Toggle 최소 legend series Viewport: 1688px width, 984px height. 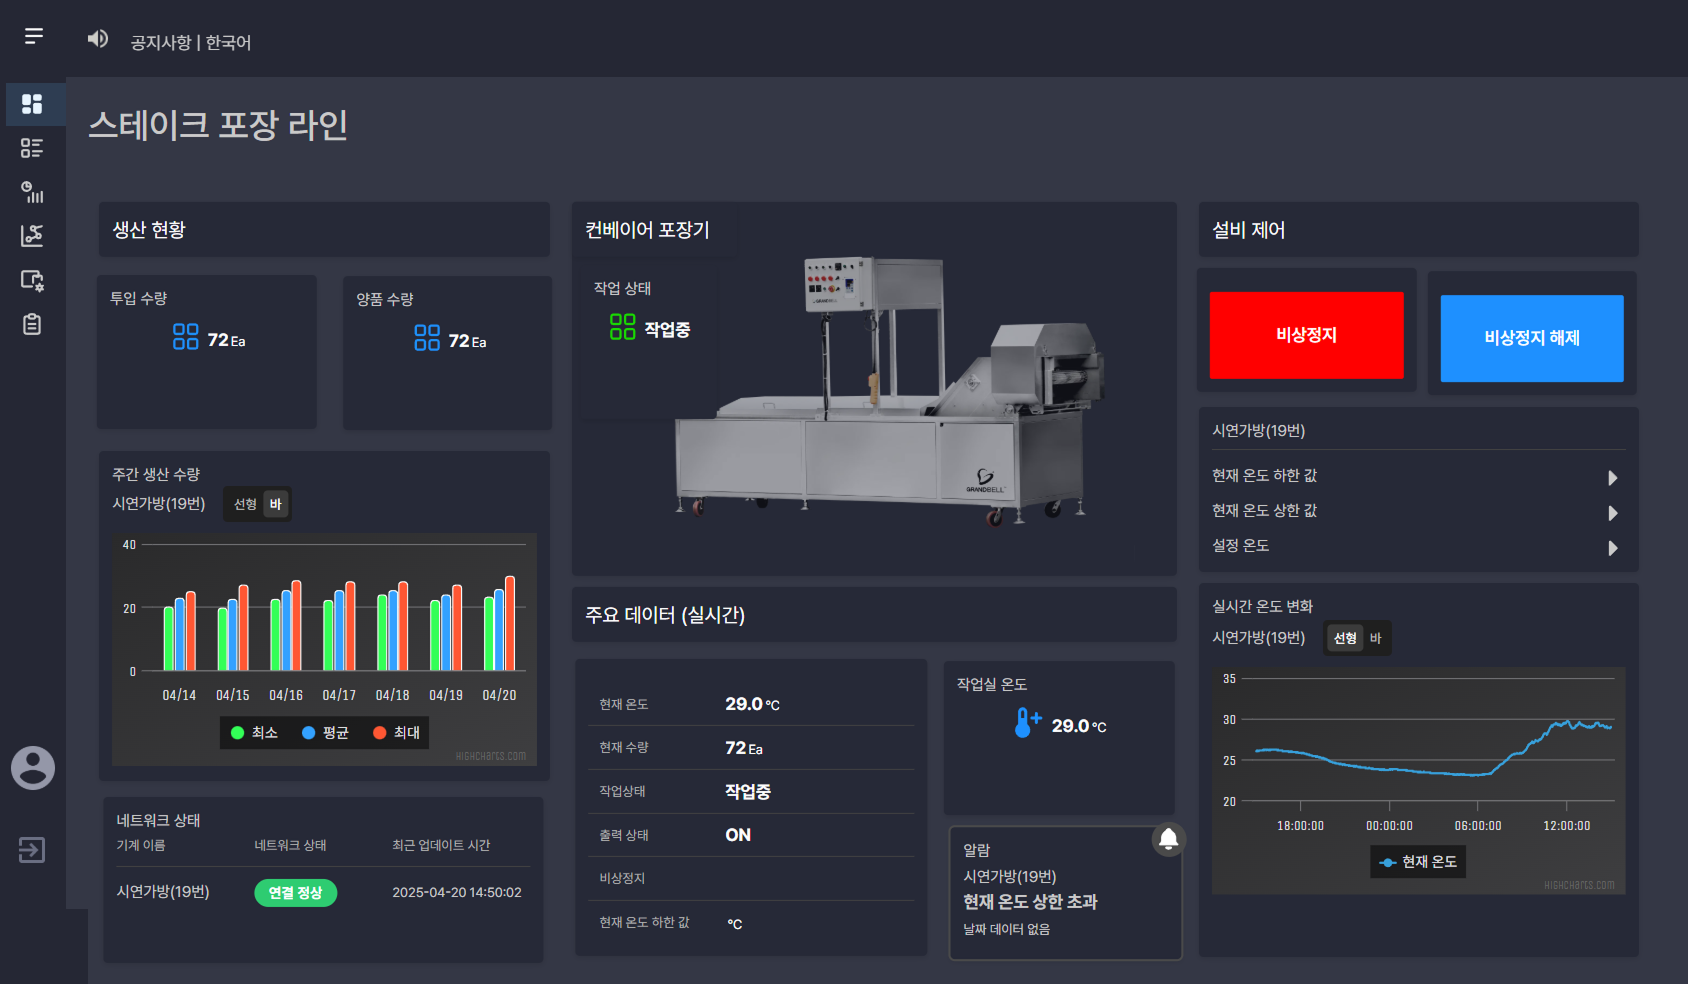[x=254, y=733]
